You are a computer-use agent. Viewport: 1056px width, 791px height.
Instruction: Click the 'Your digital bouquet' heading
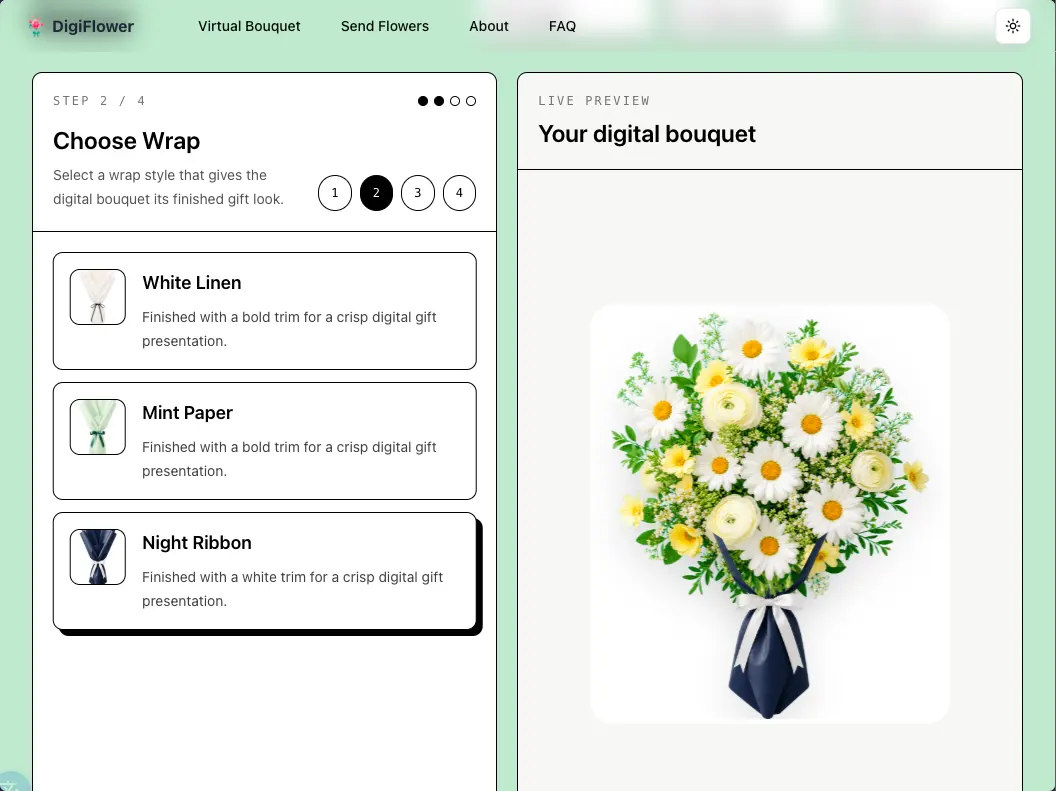coord(647,134)
